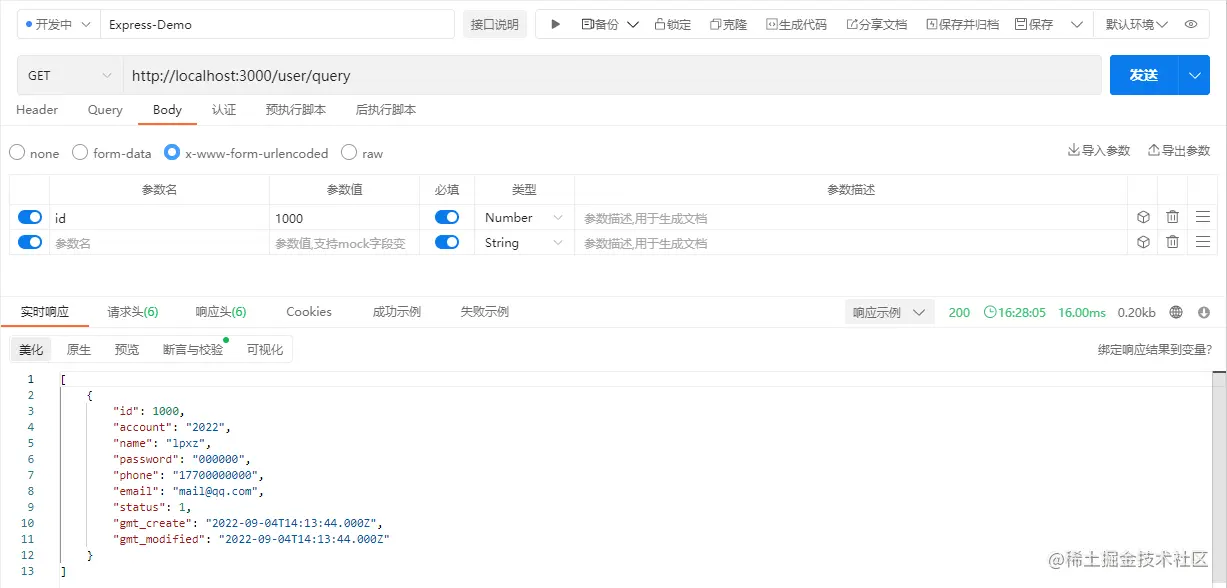1227x588 pixels.
Task: Click the 分享文档 share document button
Action: click(876, 24)
